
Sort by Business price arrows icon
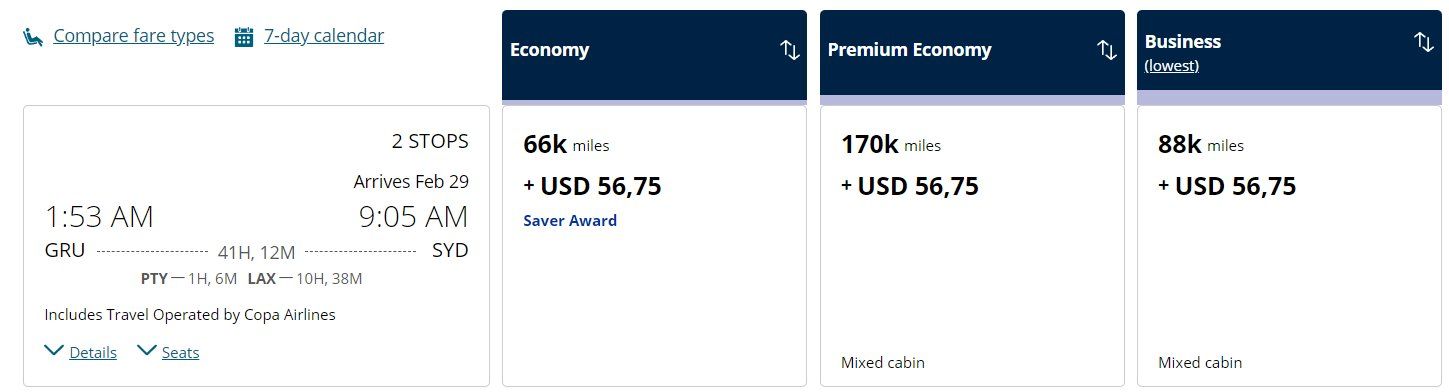[1424, 42]
